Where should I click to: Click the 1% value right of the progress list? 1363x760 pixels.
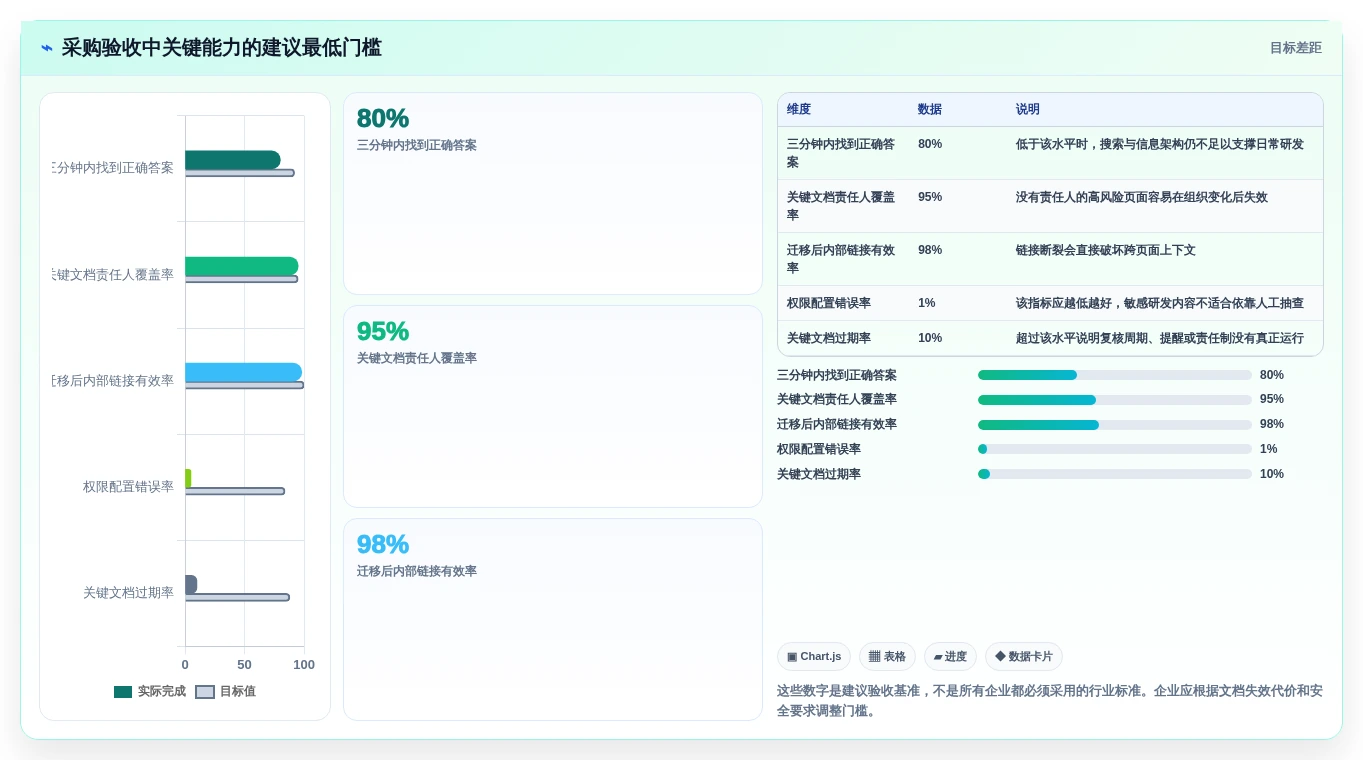(x=1269, y=449)
